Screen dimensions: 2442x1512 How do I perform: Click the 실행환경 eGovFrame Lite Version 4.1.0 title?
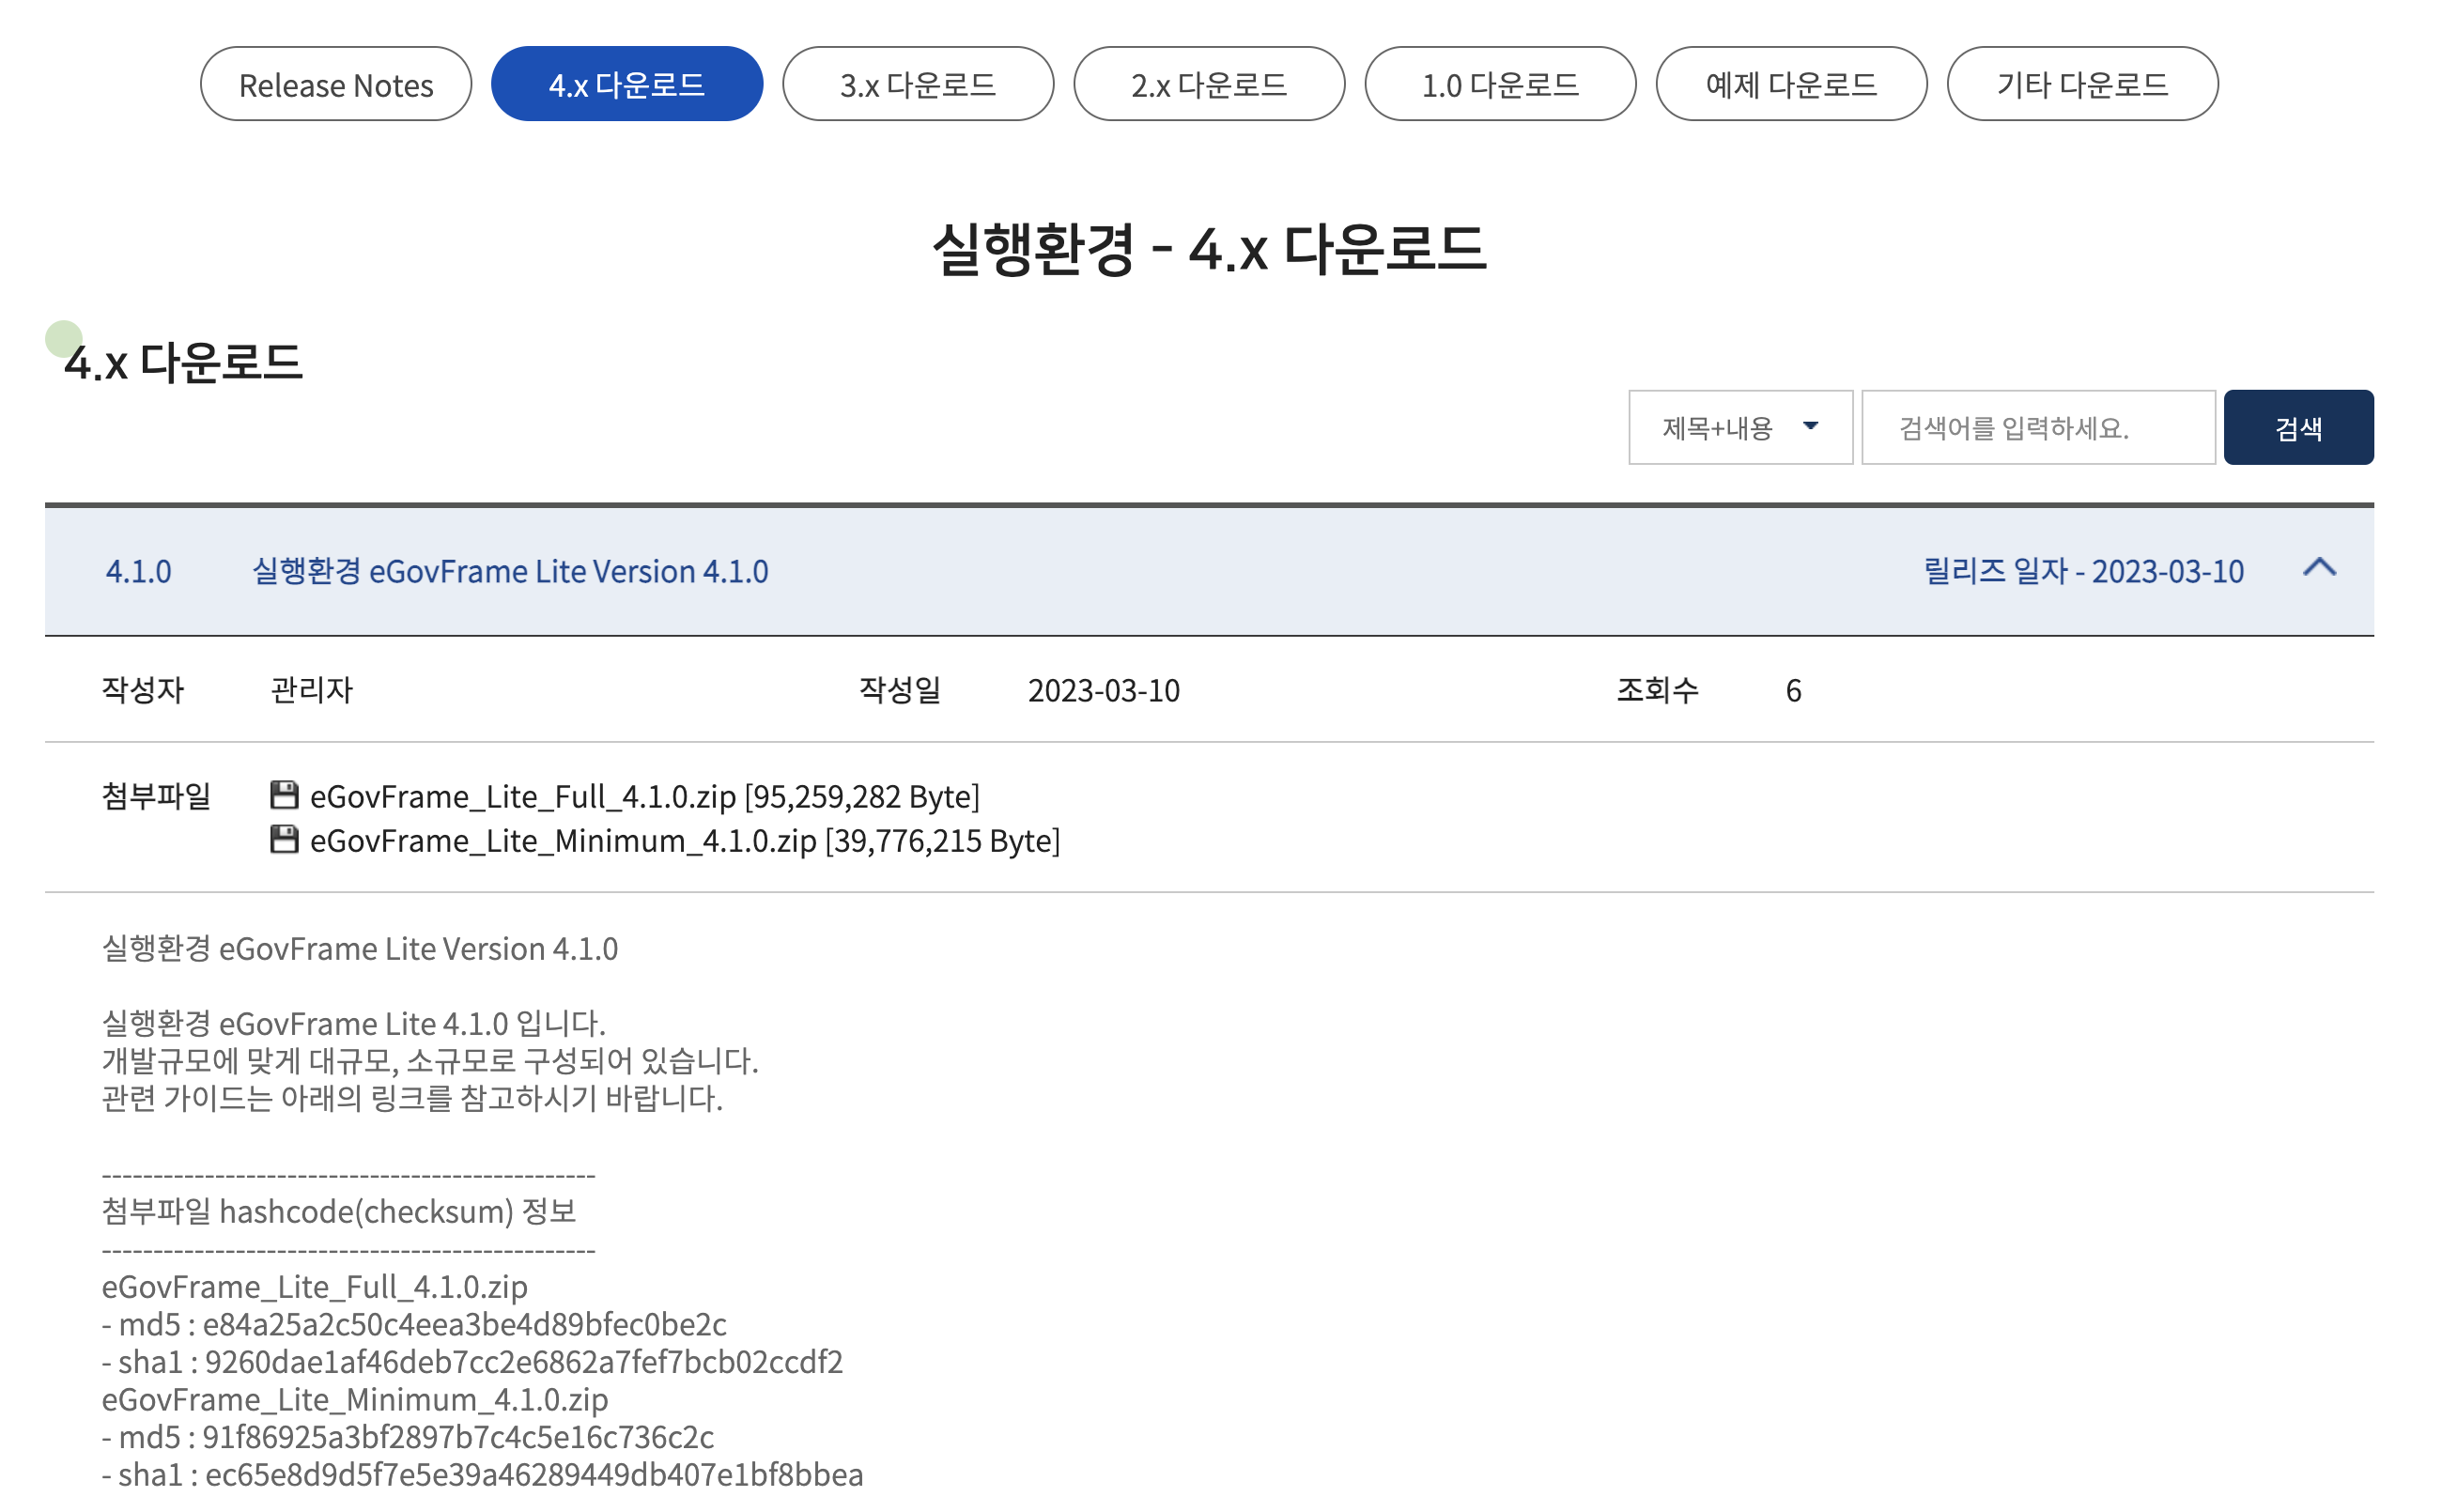click(510, 571)
